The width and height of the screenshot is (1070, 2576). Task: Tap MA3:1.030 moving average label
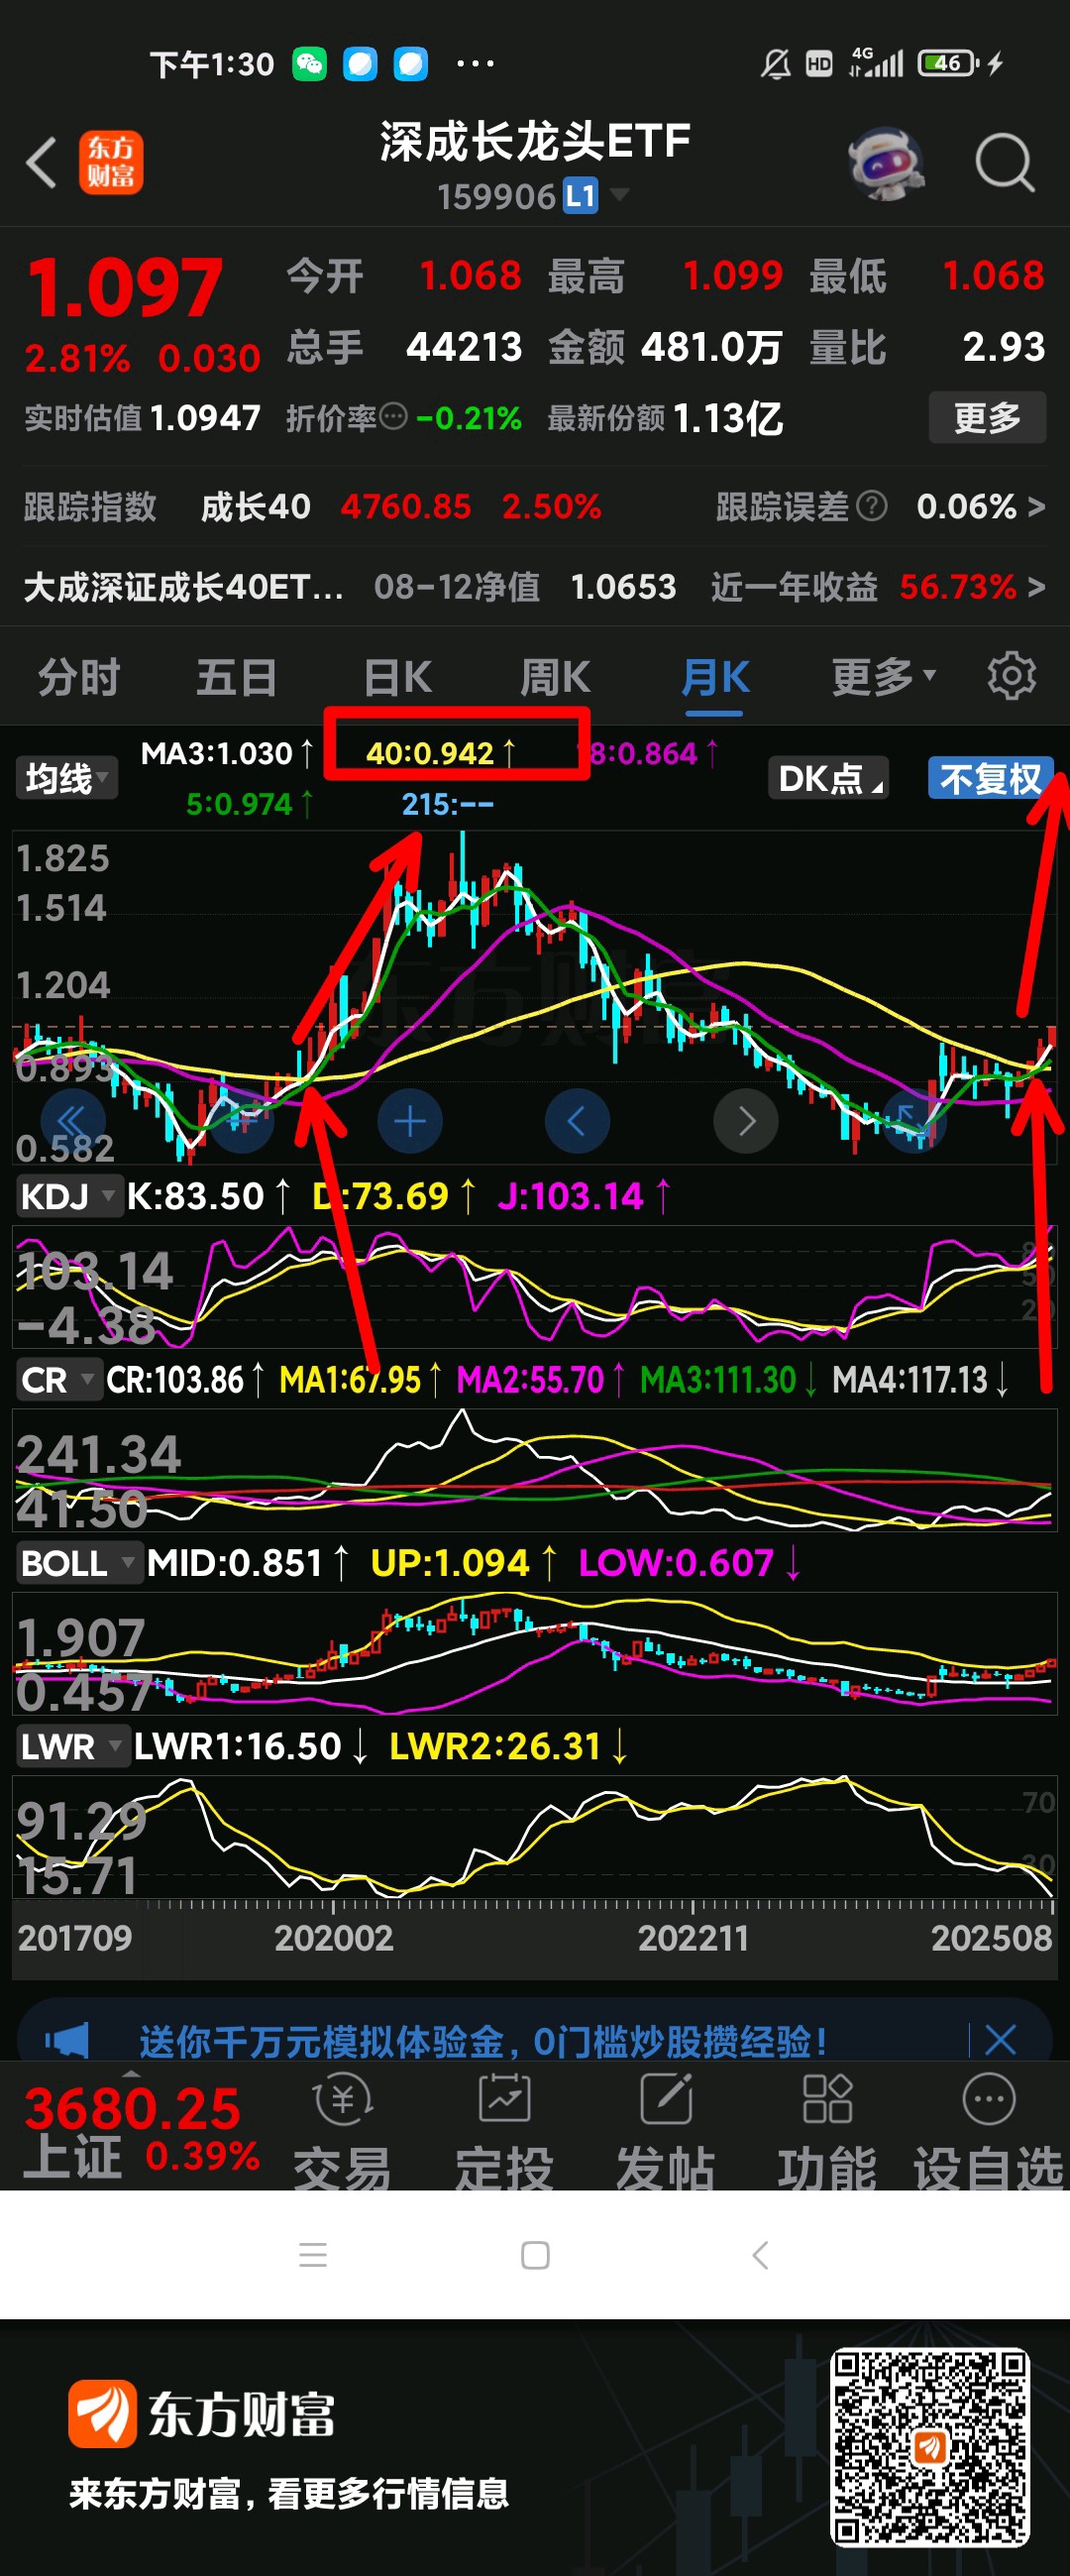coord(227,753)
